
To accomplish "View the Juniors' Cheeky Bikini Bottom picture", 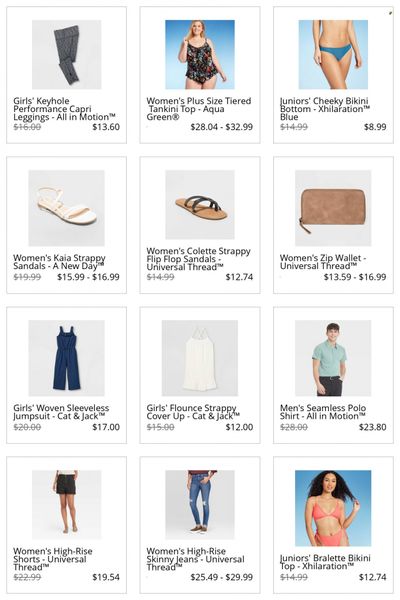I will point(333,55).
